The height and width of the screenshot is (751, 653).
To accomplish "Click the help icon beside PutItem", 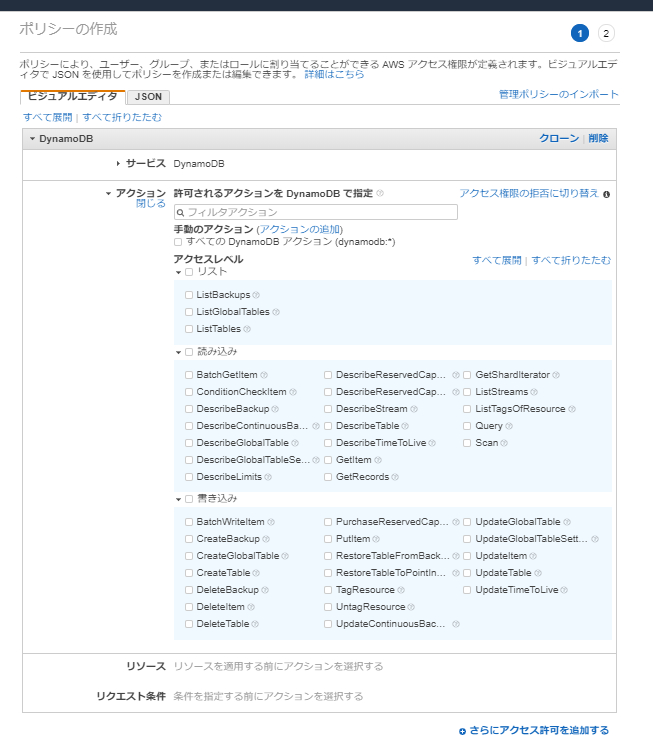I will (376, 539).
